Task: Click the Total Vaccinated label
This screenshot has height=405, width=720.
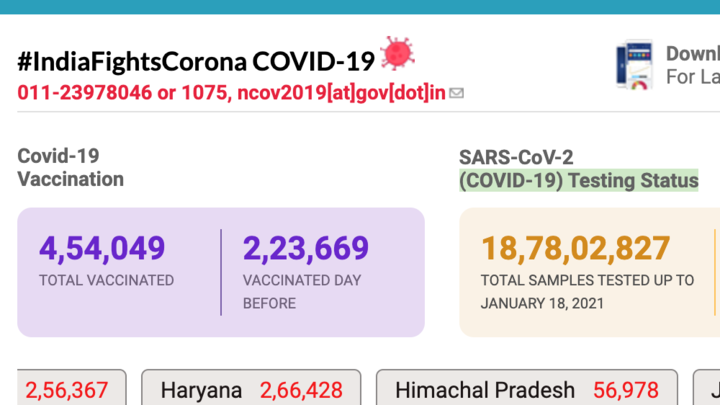Action: coord(106,281)
